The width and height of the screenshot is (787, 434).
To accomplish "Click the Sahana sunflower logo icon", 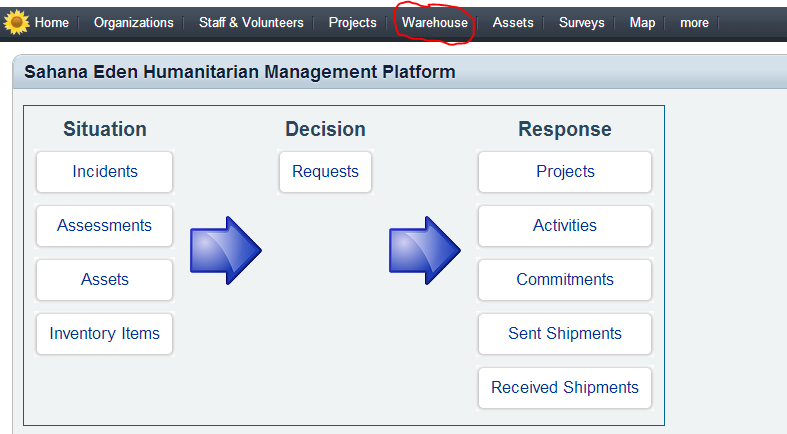I will coord(17,22).
